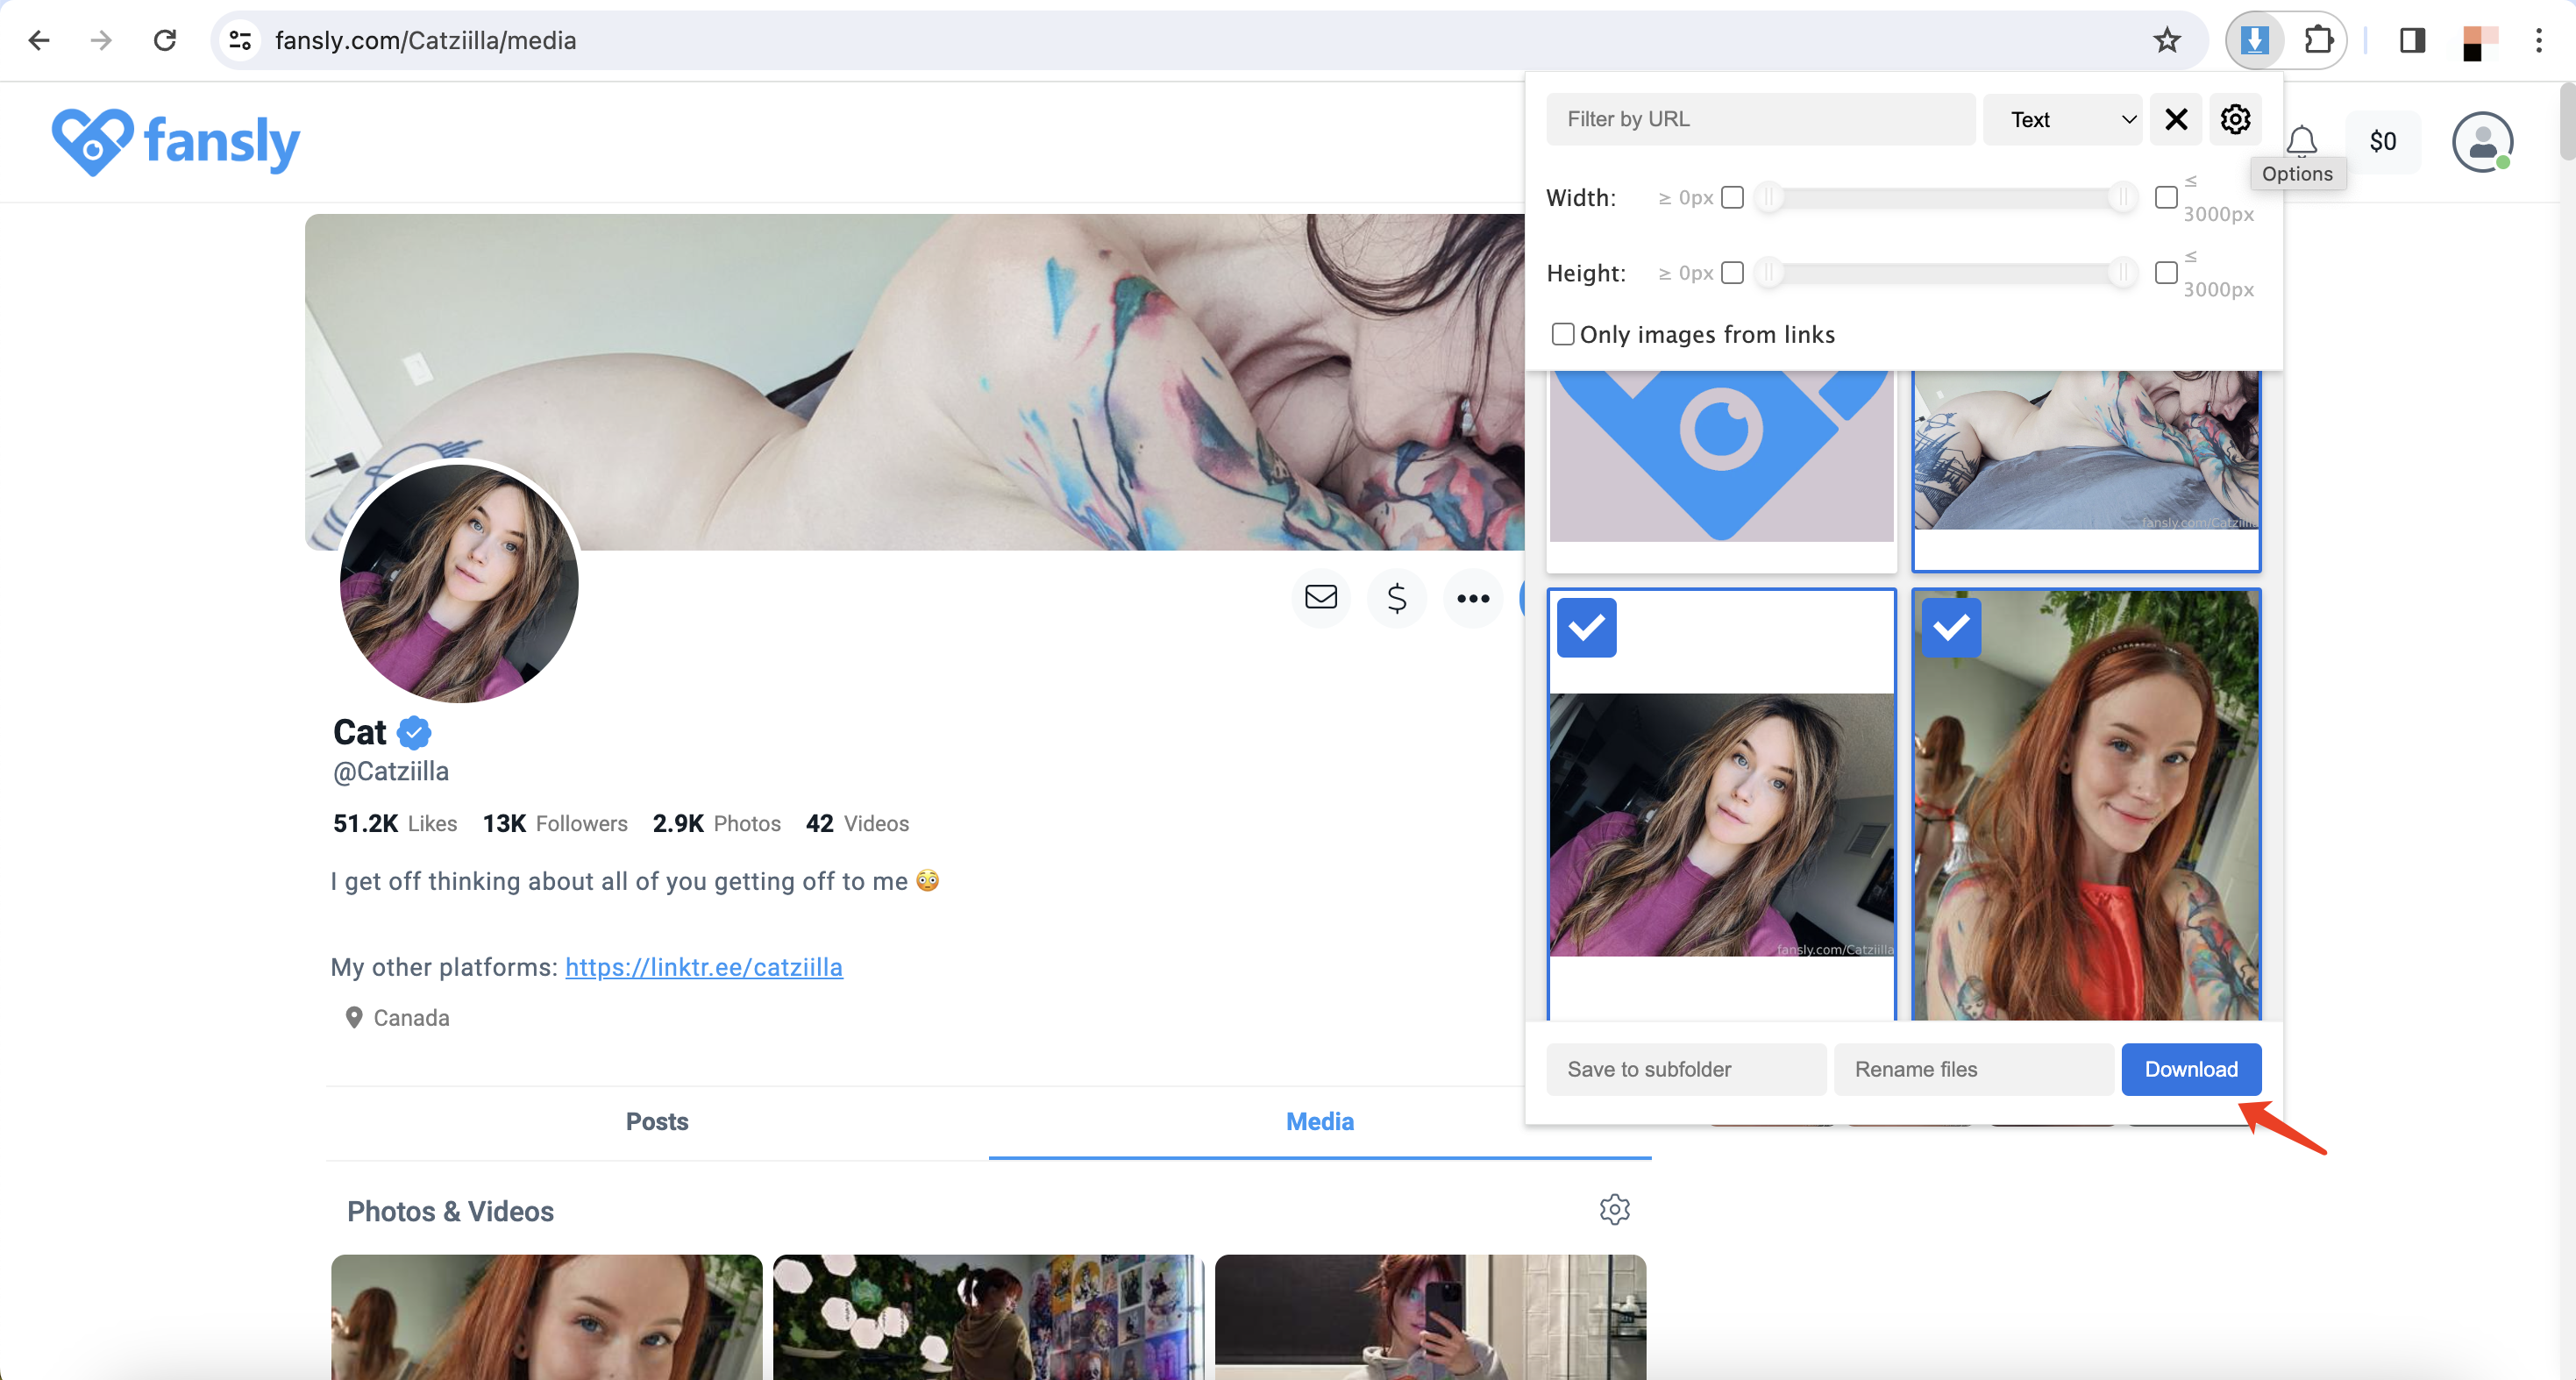Open the Photos & Videos settings gear
Image resolution: width=2576 pixels, height=1380 pixels.
click(x=1613, y=1210)
